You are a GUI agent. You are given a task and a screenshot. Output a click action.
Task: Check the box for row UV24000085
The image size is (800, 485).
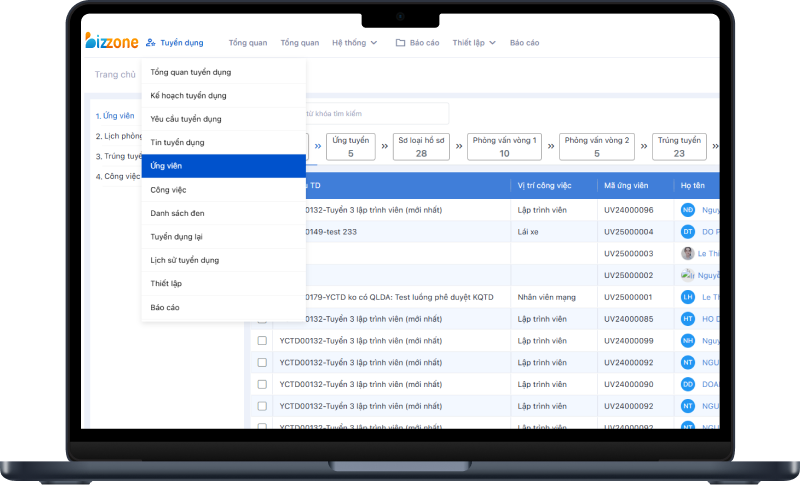coord(262,319)
